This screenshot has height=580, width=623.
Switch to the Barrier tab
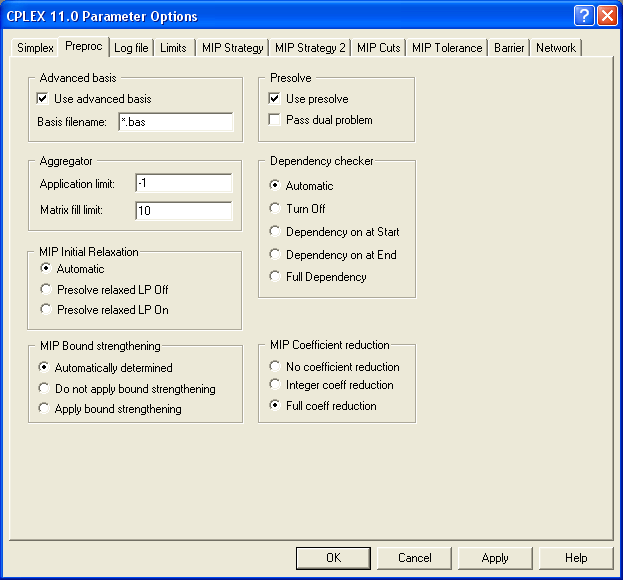pyautogui.click(x=509, y=48)
